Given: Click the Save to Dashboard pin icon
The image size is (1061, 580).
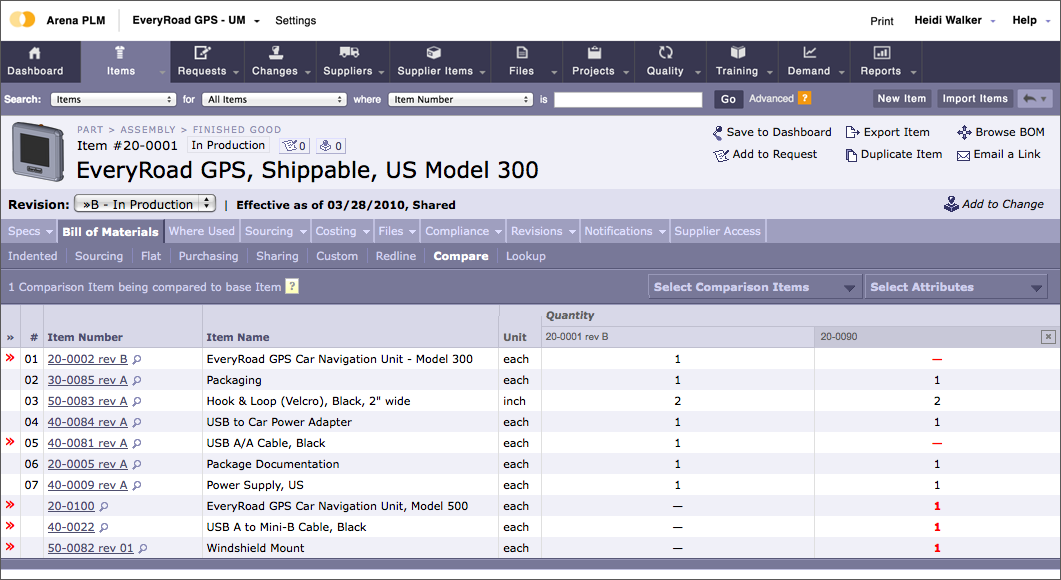Looking at the screenshot, I should (x=717, y=133).
